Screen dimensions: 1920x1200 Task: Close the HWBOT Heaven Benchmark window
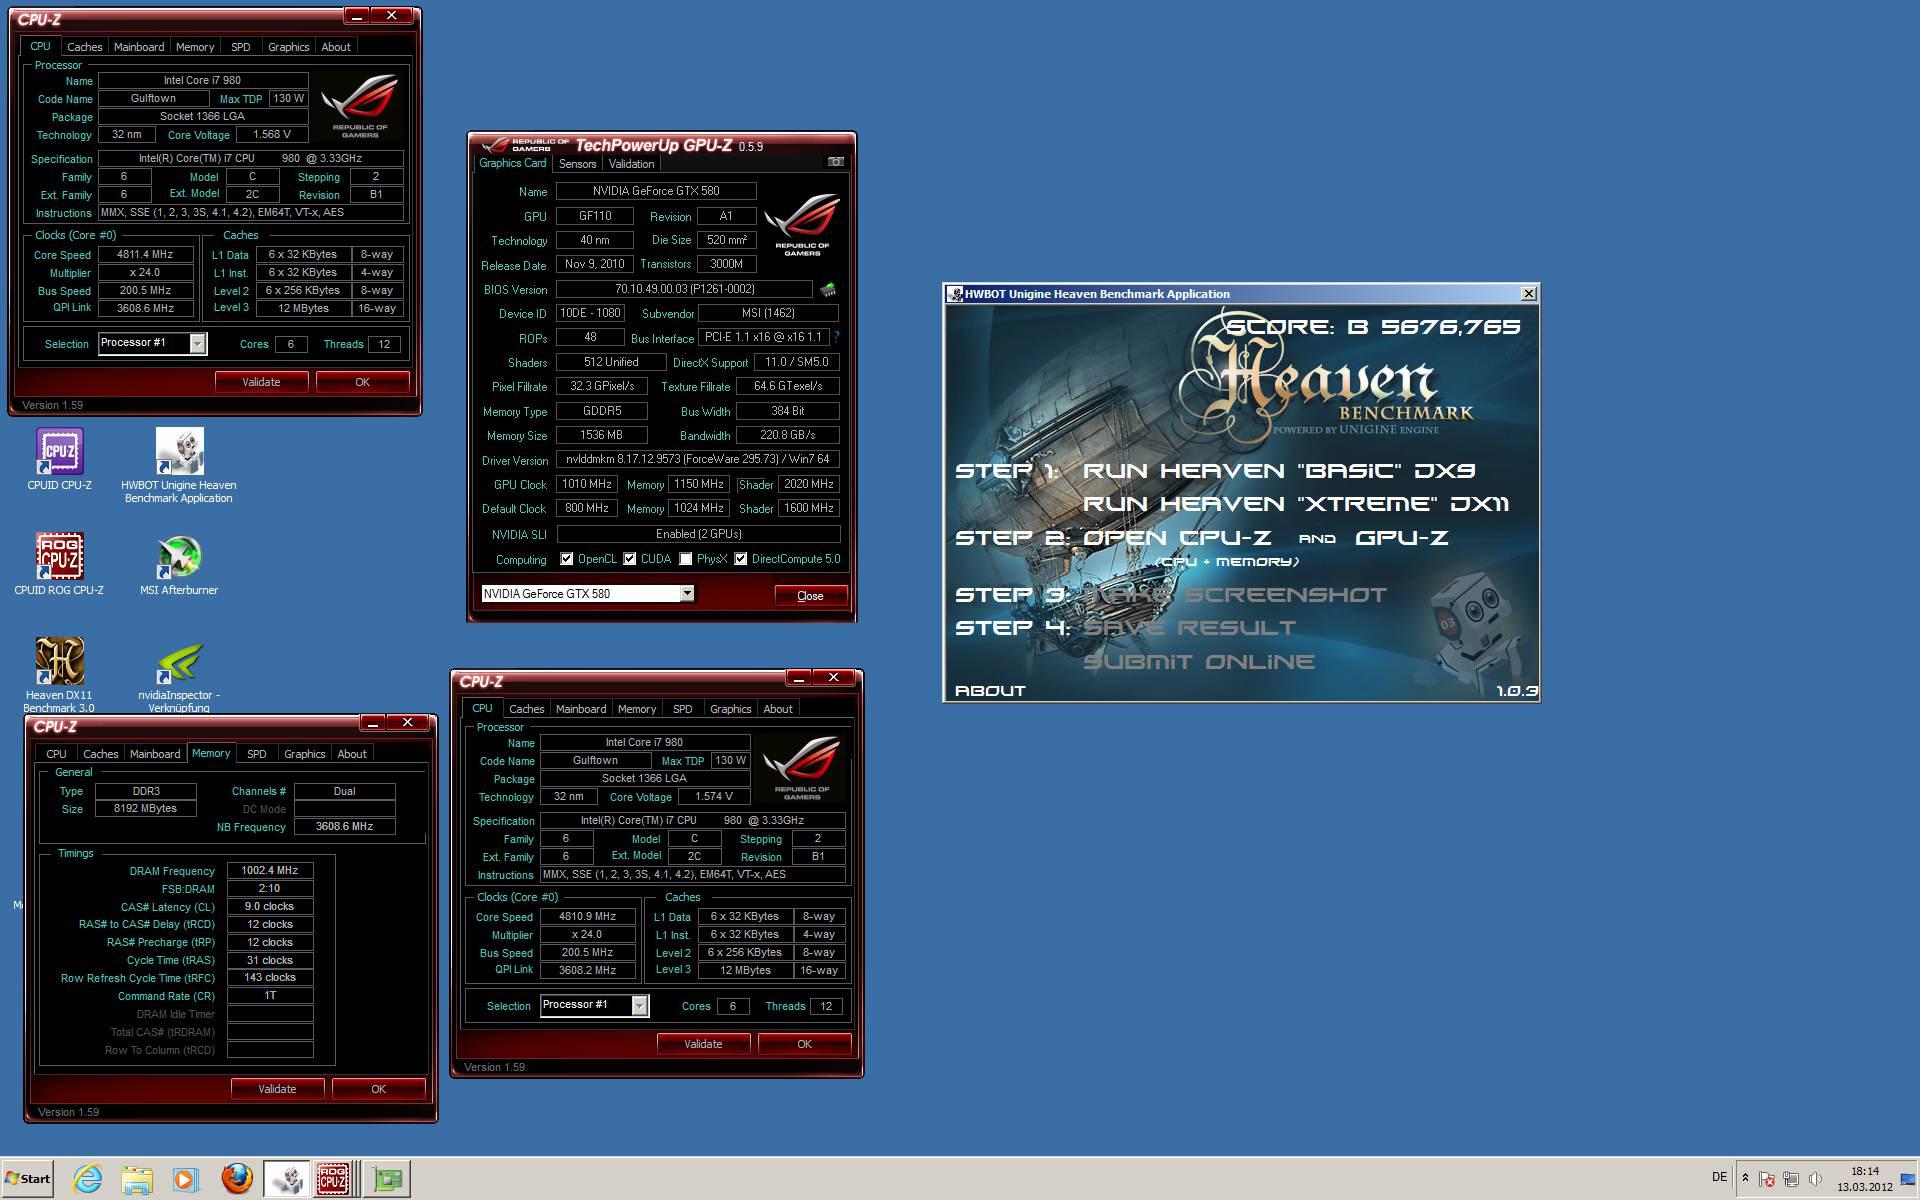1528,294
